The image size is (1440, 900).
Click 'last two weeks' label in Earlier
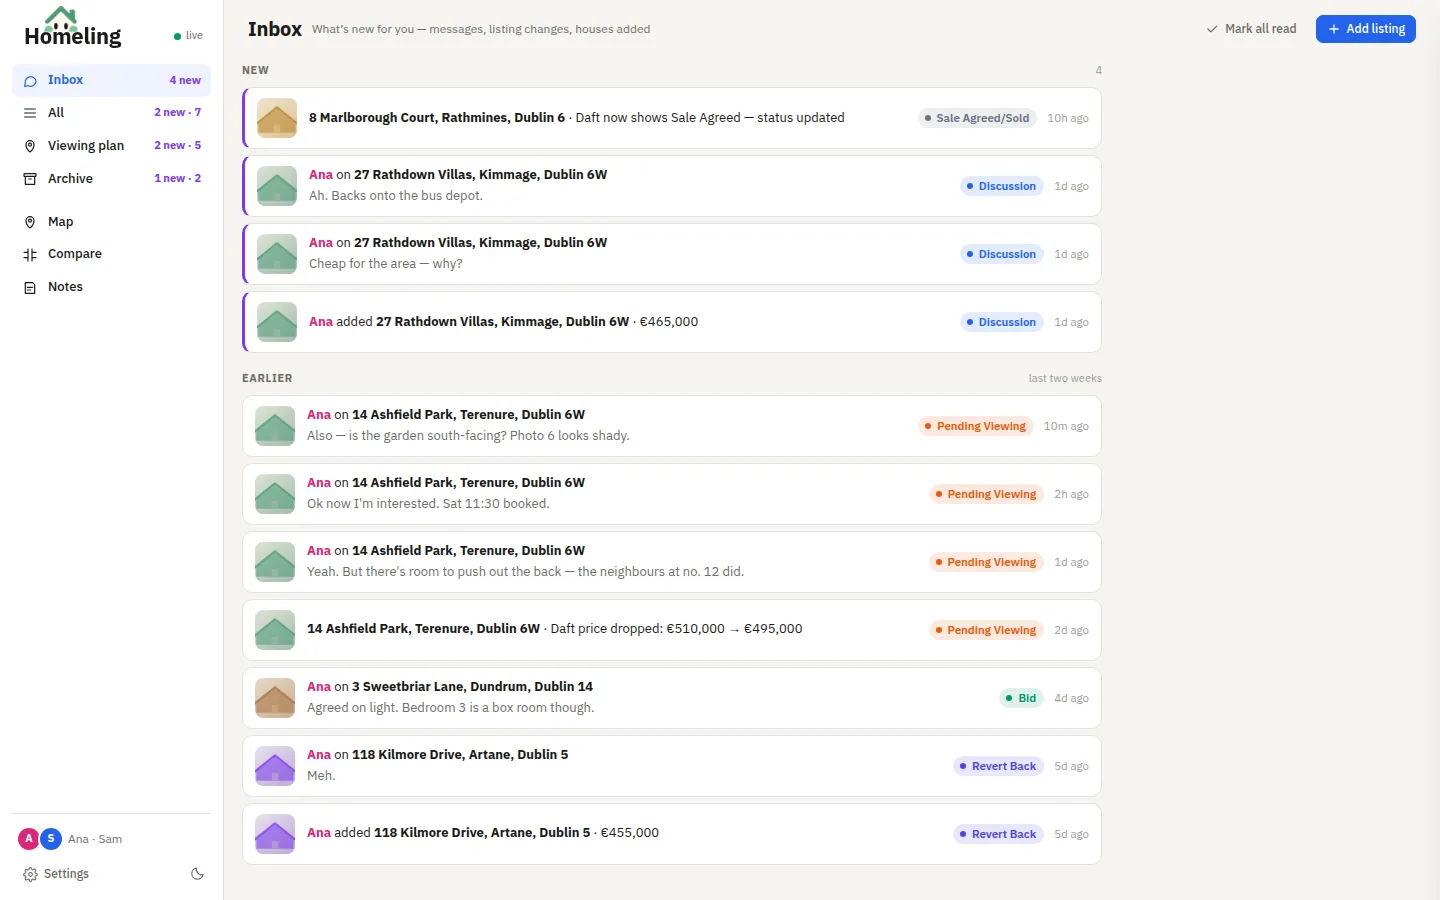click(1065, 379)
